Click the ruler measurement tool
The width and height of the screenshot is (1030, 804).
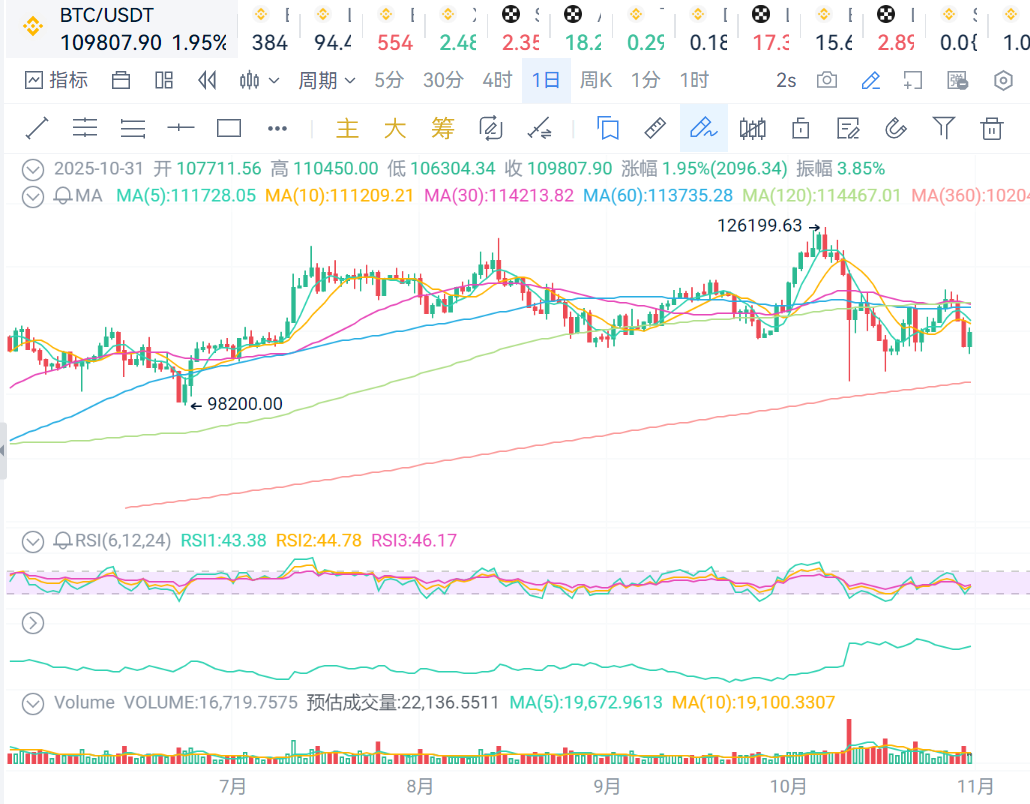pyautogui.click(x=654, y=128)
